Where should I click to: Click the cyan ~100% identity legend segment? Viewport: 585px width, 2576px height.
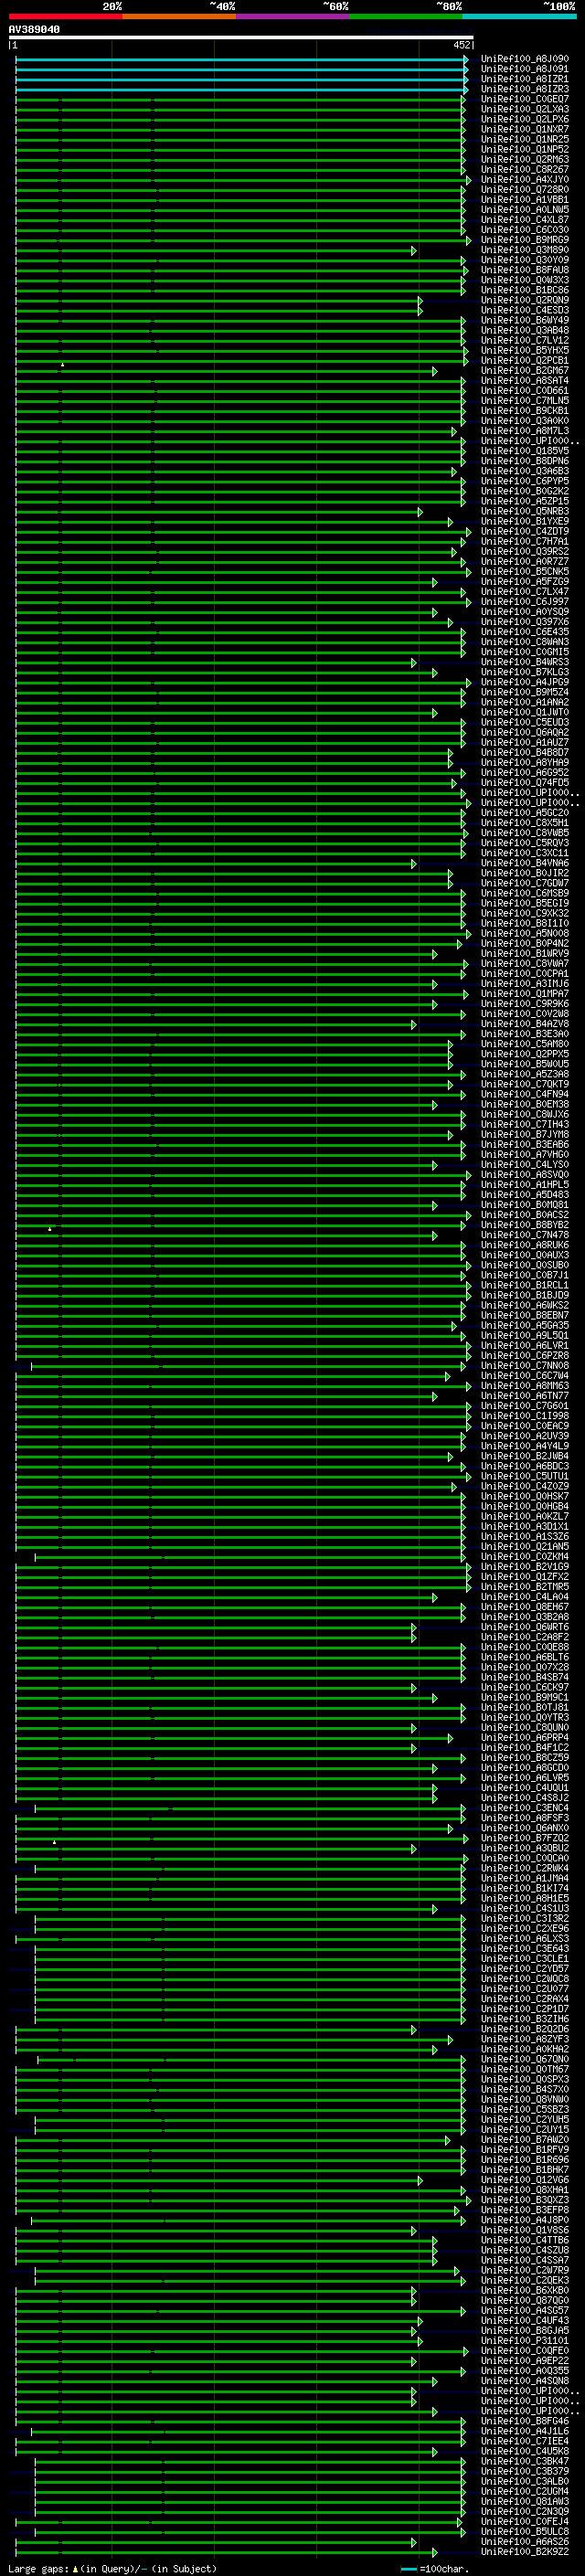point(519,16)
